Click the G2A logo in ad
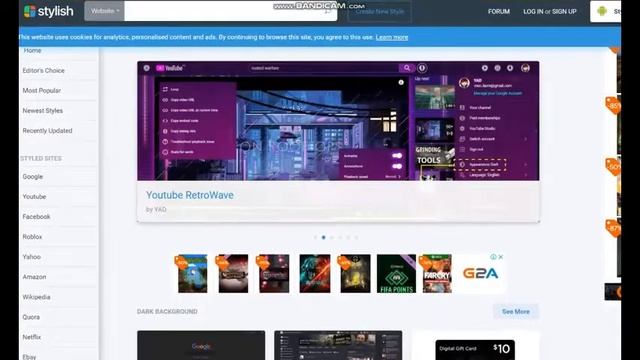Screen dimensions: 640x360 pyautogui.click(x=480, y=273)
